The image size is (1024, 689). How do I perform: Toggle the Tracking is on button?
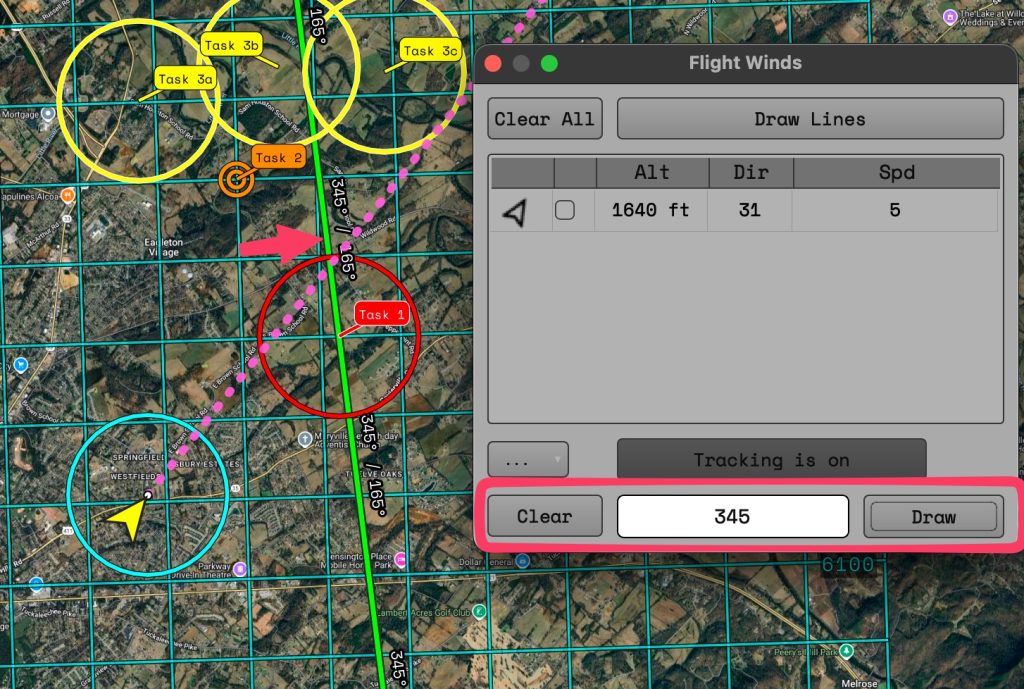coord(771,460)
